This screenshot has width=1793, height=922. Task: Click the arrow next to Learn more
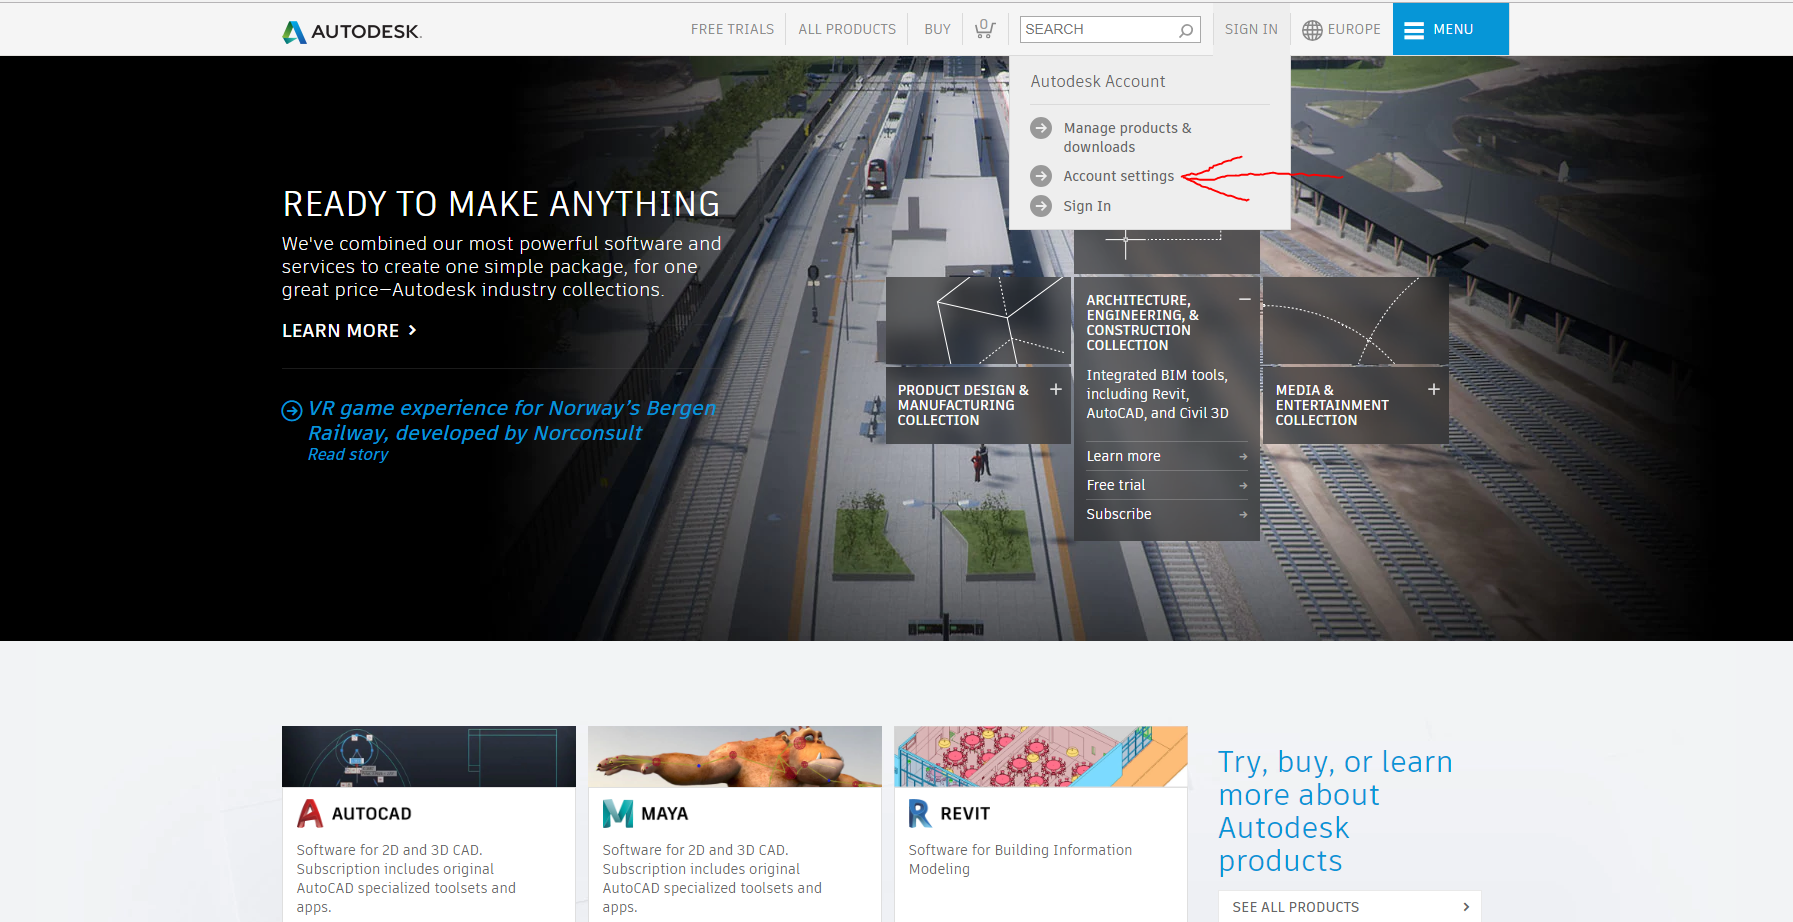click(1243, 457)
